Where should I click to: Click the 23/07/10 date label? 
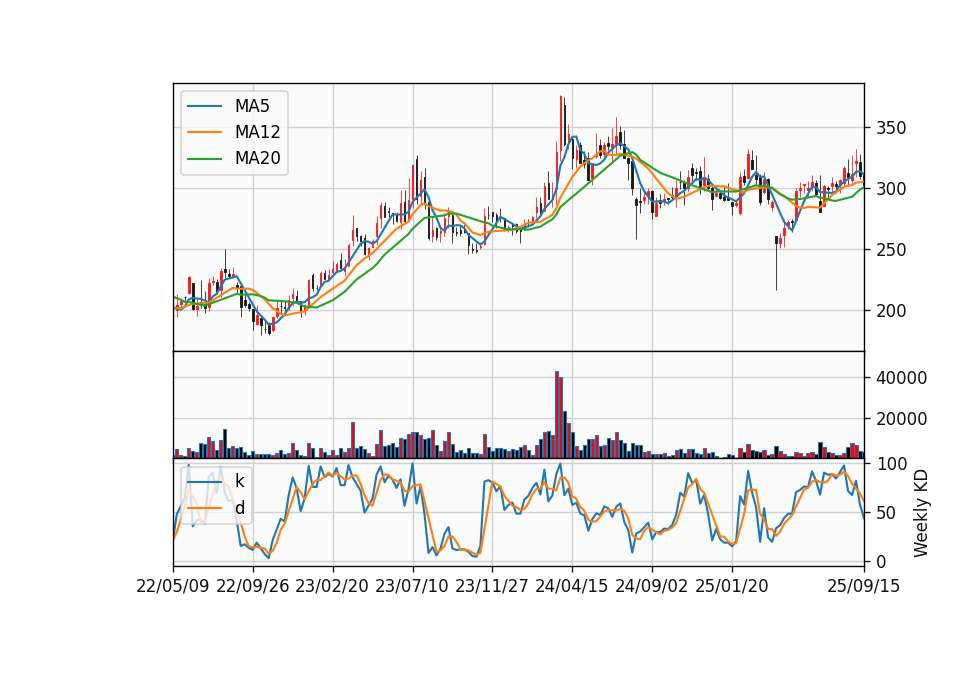point(412,586)
